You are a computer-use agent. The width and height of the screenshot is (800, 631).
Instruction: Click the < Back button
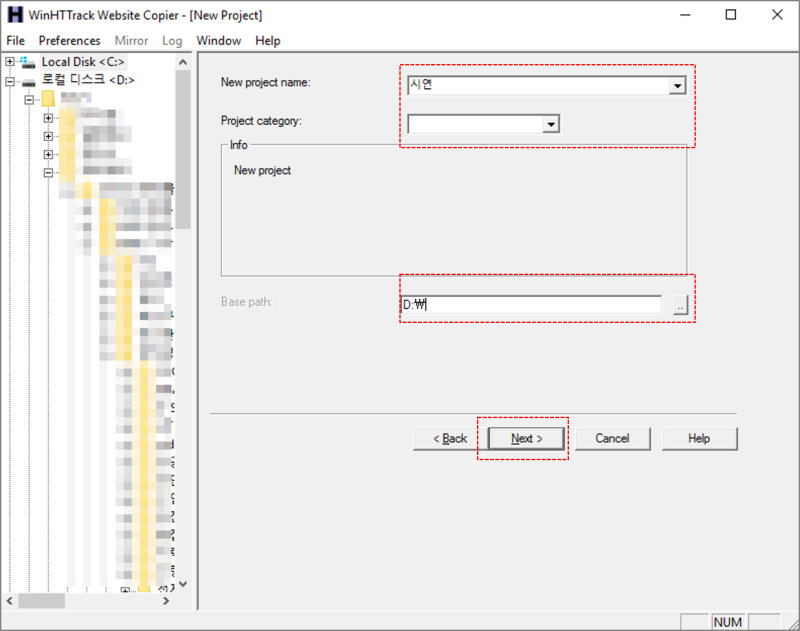pos(450,439)
